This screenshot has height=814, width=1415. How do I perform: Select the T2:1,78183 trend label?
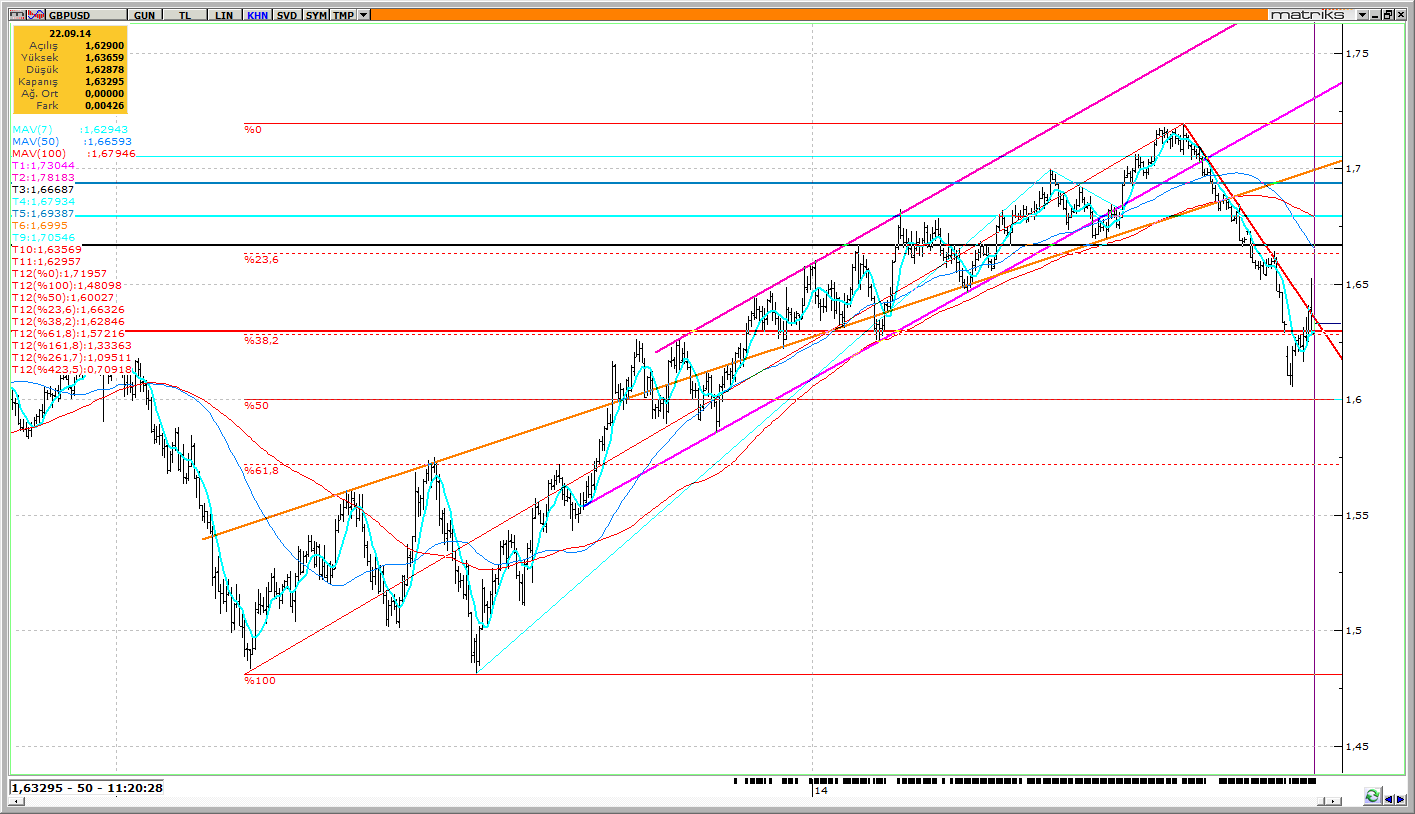point(43,178)
